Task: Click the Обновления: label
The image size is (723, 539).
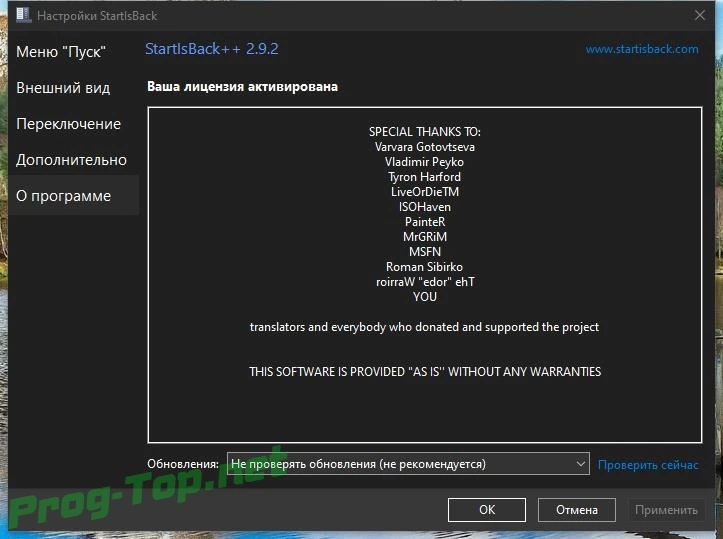Action: (x=183, y=464)
